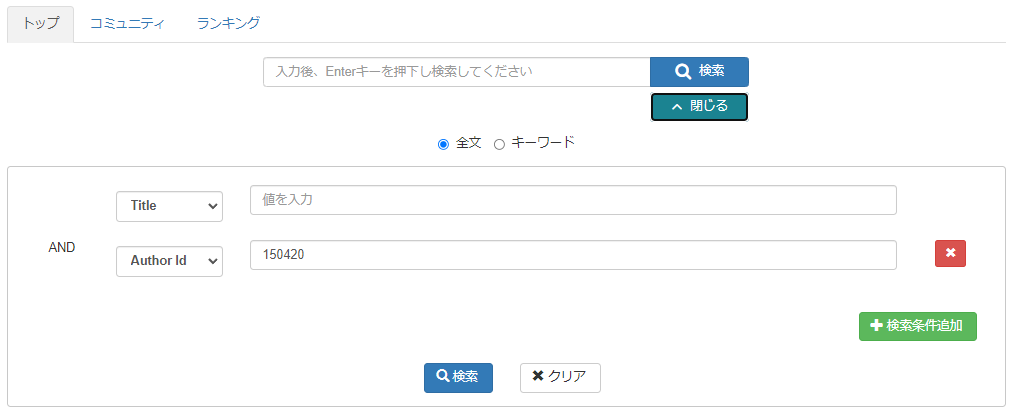Image resolution: width=1018 pixels, height=414 pixels.
Task: Click the 全文 label text
Action: (x=469, y=143)
